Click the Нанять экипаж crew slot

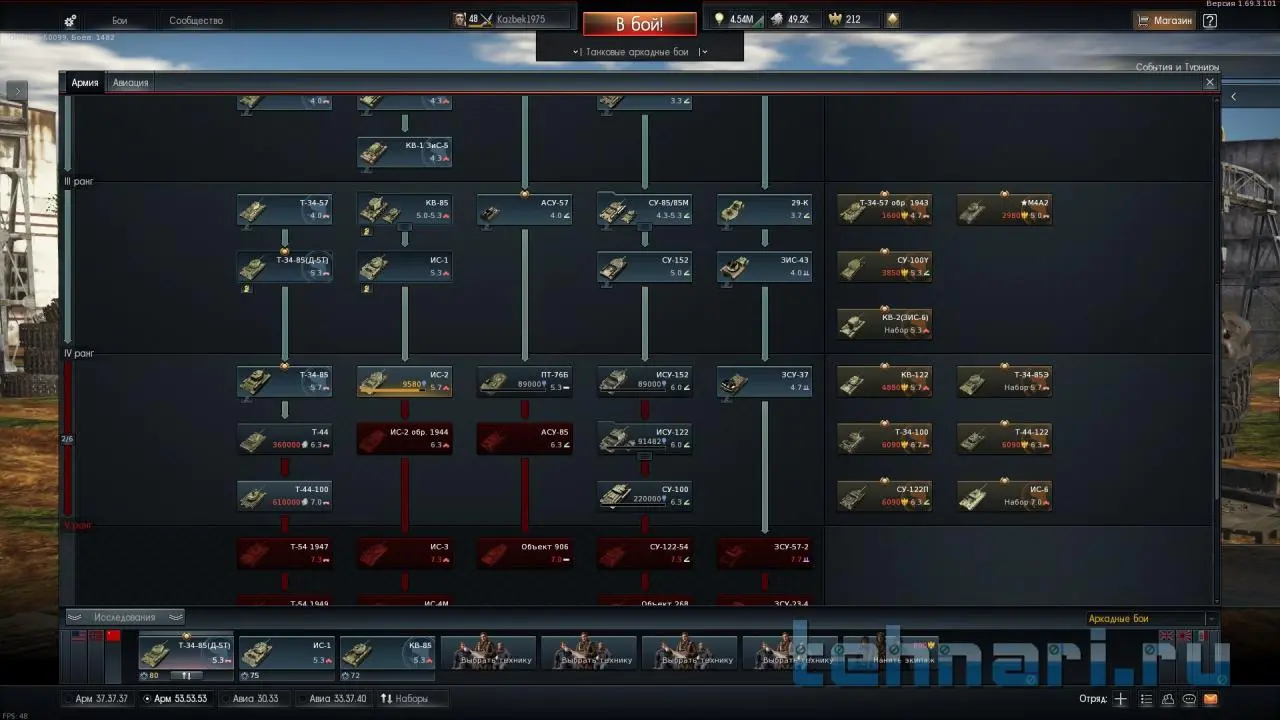(x=889, y=653)
